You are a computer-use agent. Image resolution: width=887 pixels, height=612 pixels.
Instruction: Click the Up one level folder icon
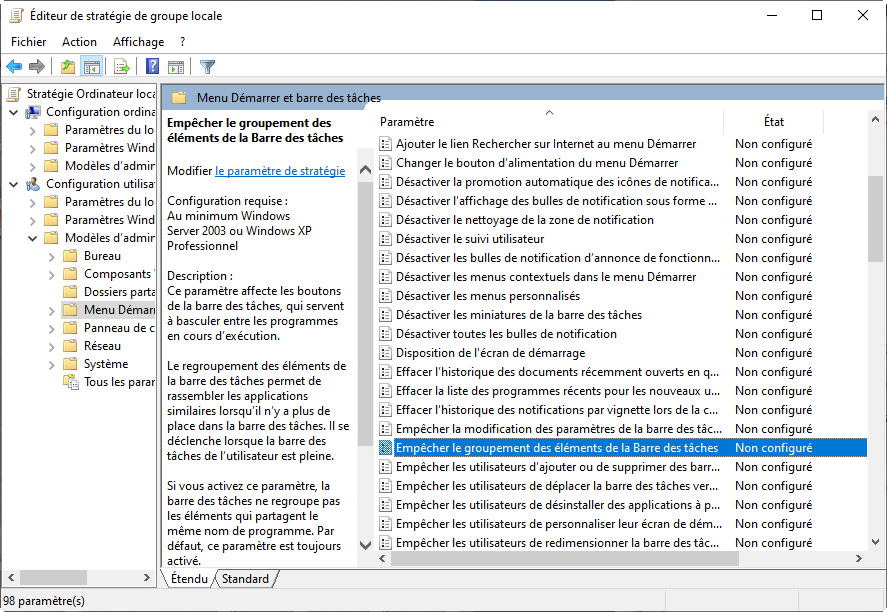(x=68, y=67)
